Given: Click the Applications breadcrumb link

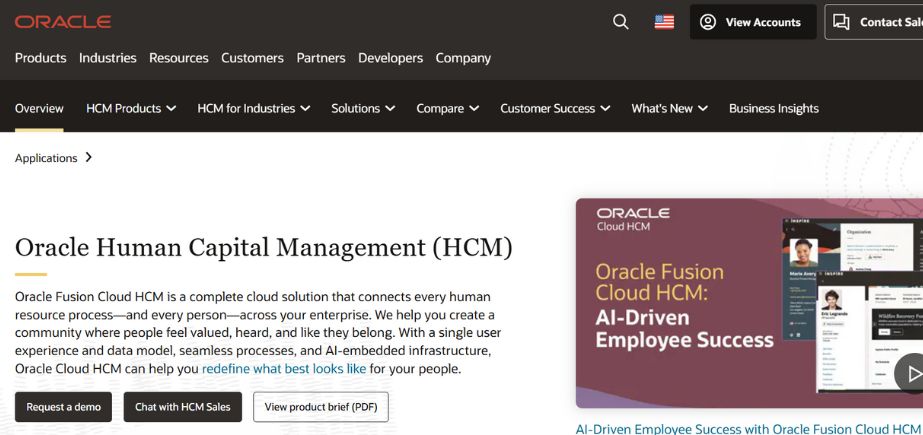Looking at the screenshot, I should point(46,158).
